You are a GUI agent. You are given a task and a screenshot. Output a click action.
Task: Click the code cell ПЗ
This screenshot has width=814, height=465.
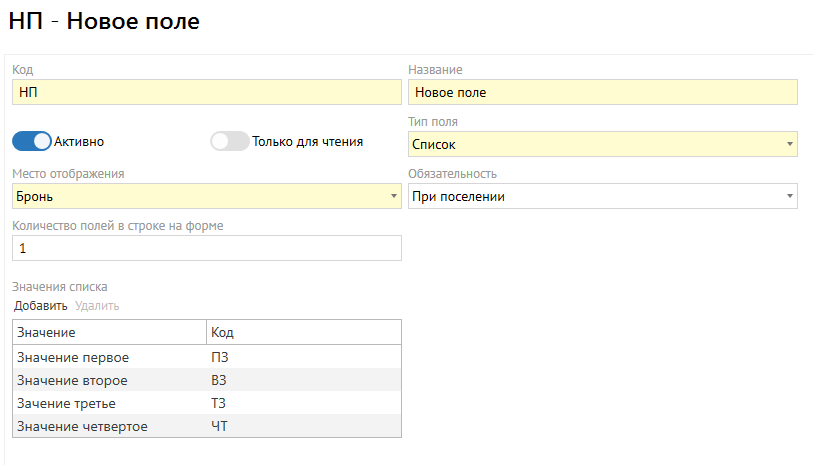pos(302,357)
